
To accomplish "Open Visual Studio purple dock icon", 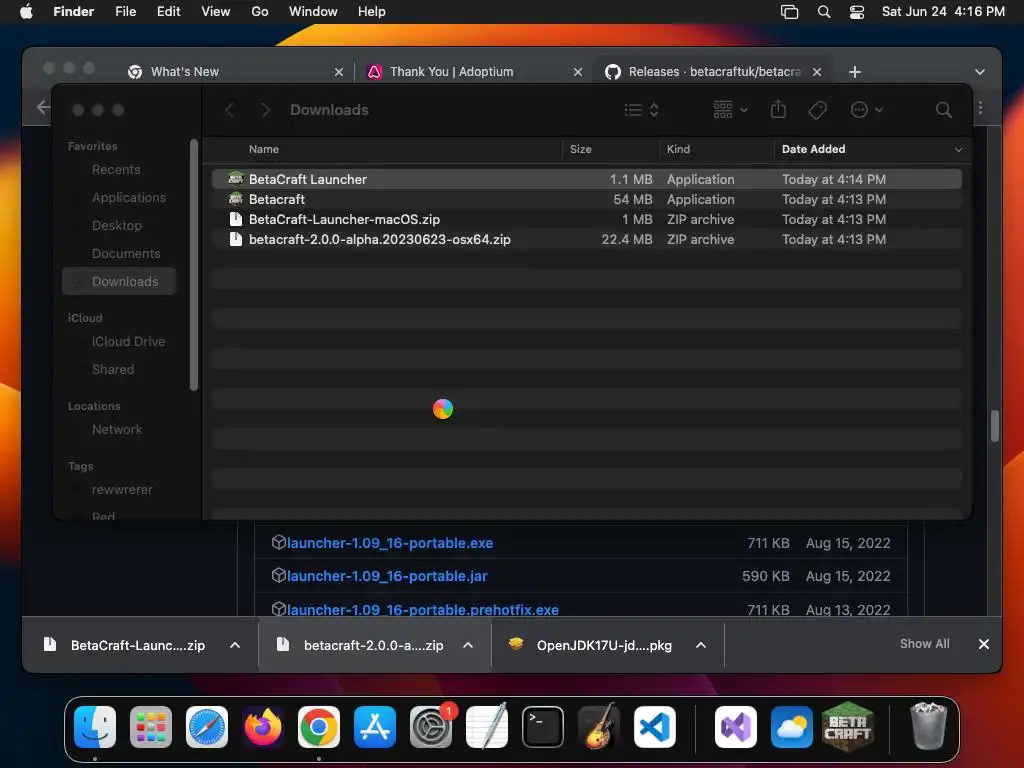I will 736,727.
